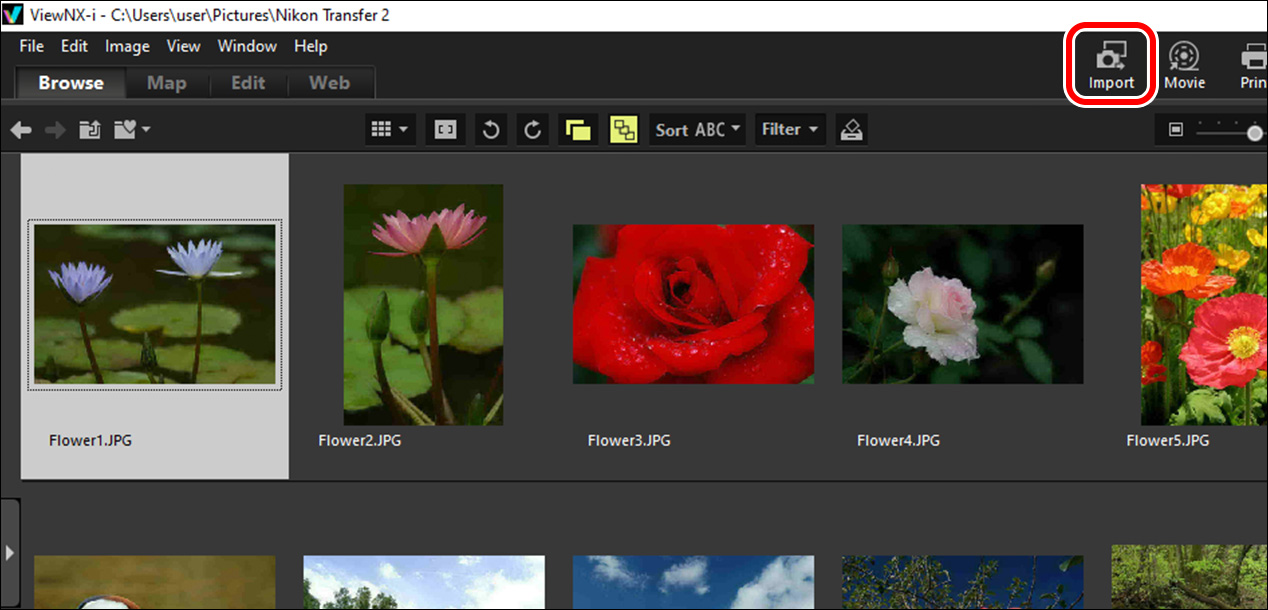Go forward with the right arrow icon
The width and height of the screenshot is (1268, 610).
click(55, 130)
